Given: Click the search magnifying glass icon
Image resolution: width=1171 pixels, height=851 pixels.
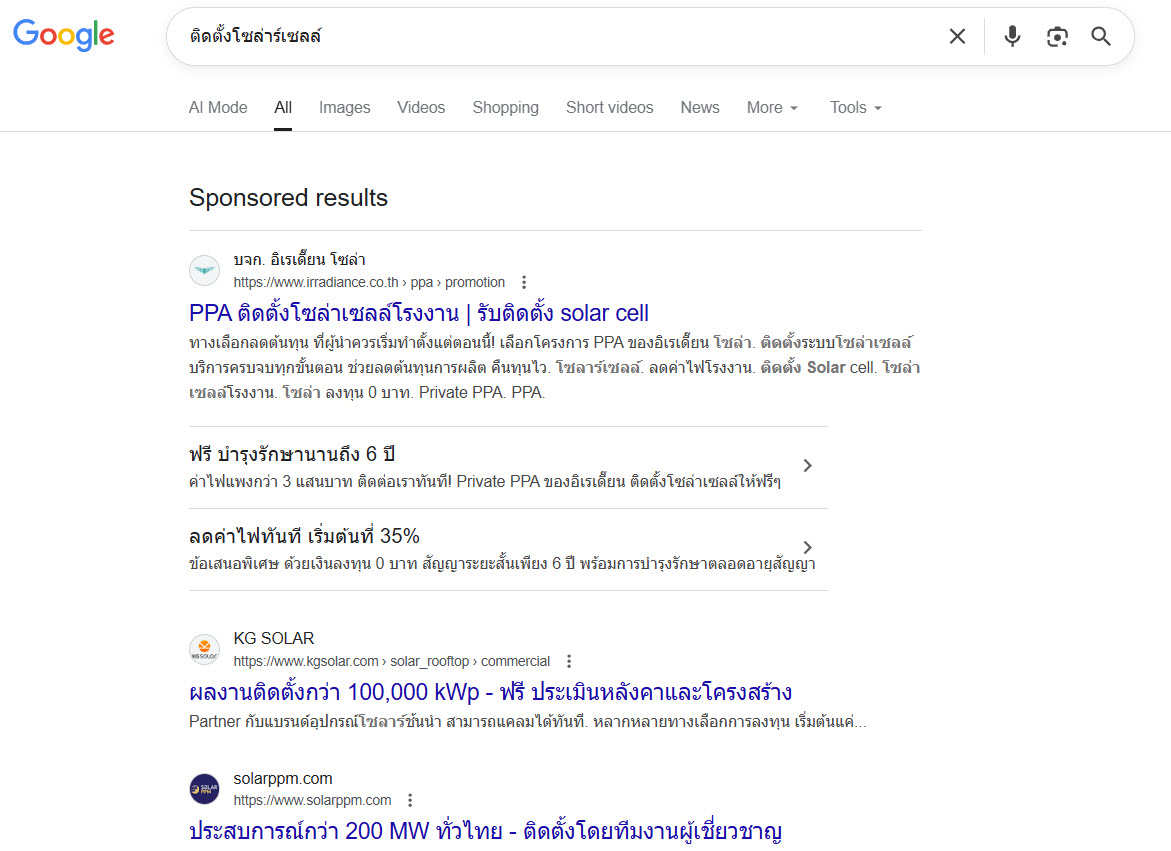Looking at the screenshot, I should (1101, 36).
